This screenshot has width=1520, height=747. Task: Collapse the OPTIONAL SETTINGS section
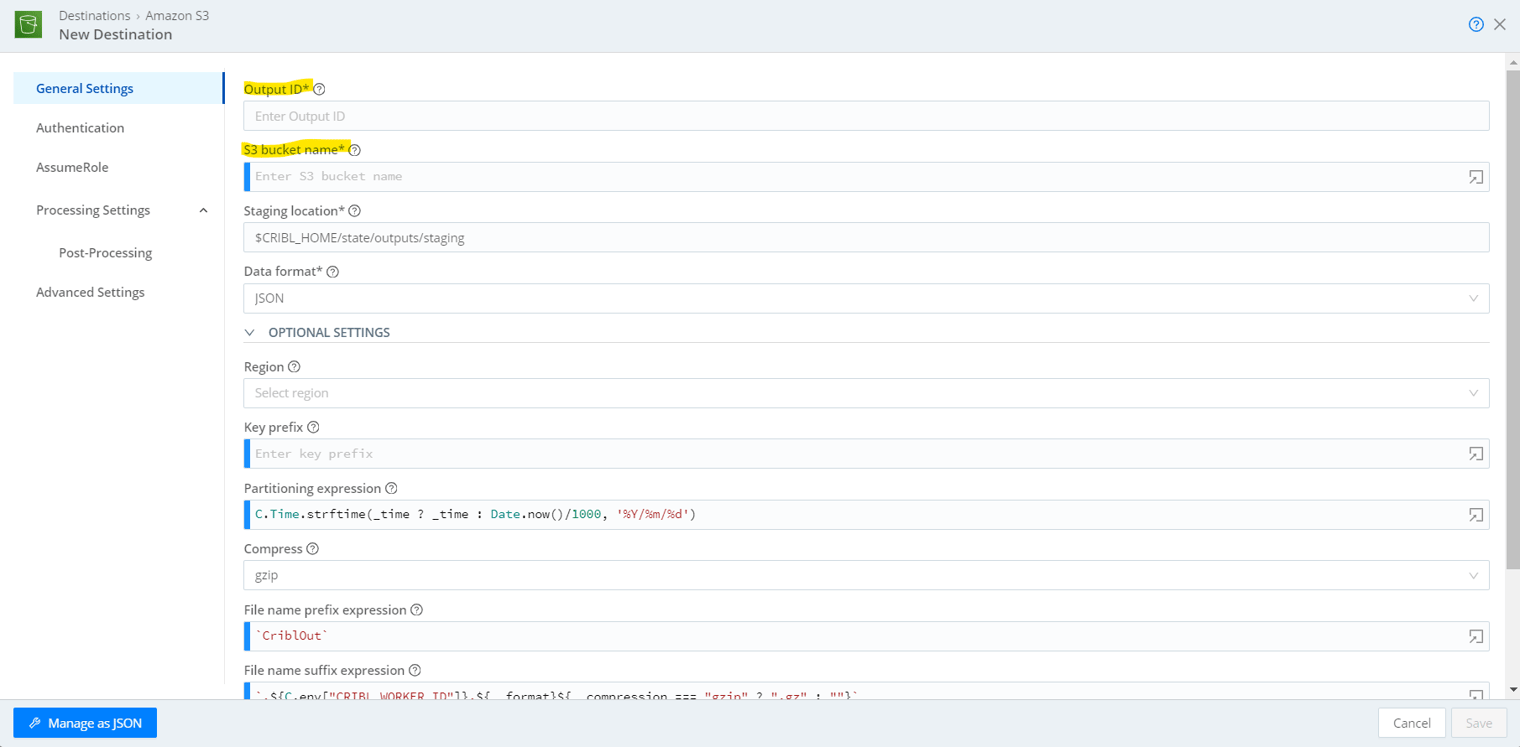pos(250,332)
